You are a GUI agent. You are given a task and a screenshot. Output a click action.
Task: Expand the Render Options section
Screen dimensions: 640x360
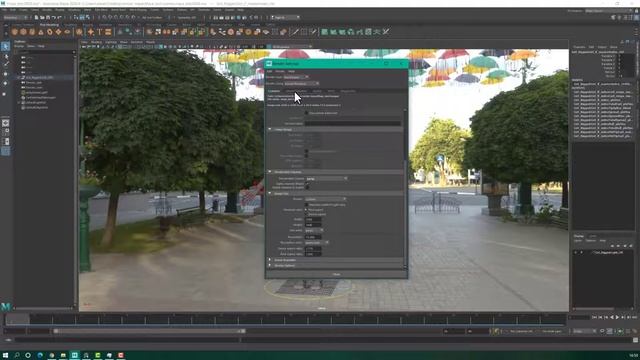coord(269,265)
